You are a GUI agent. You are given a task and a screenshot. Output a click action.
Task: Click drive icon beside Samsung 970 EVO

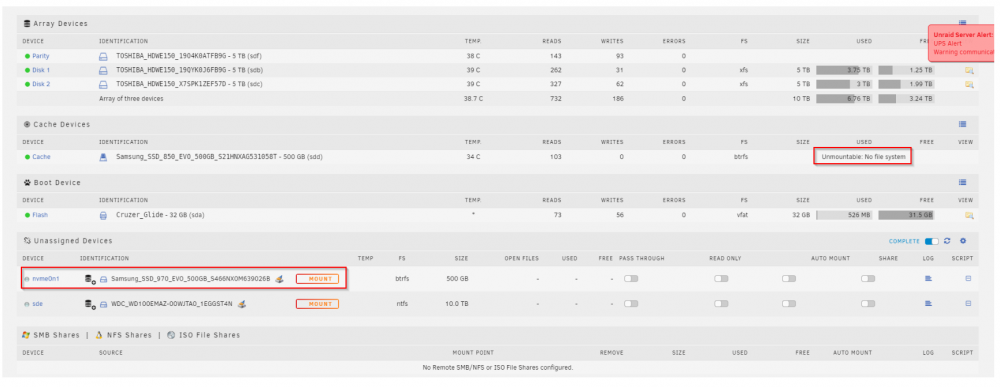103,279
